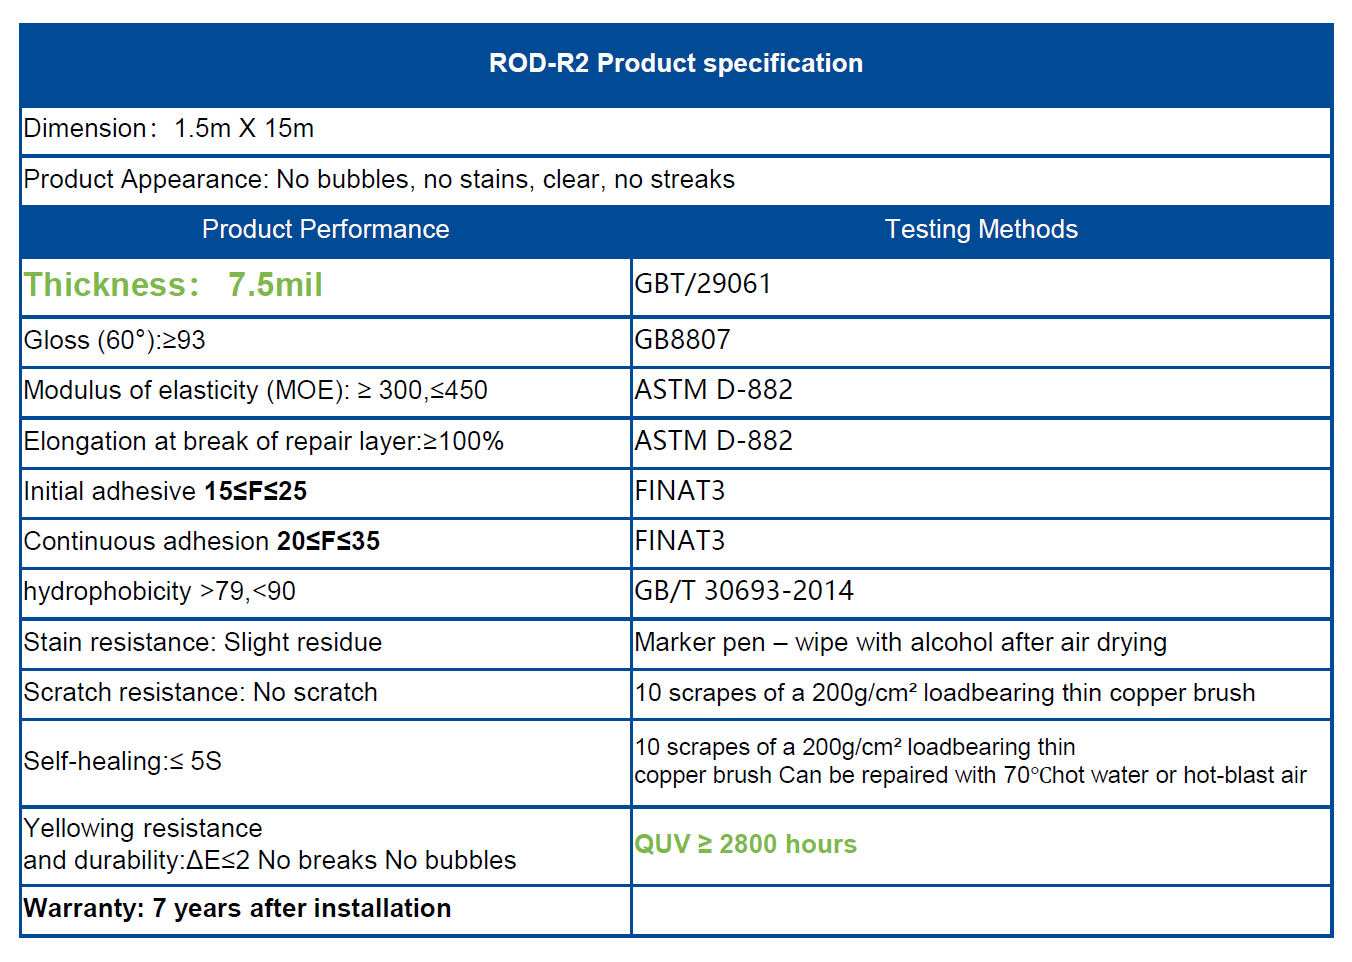The width and height of the screenshot is (1352, 962).
Task: Select the green Thickness 7.5mil cell
Action: point(173,285)
